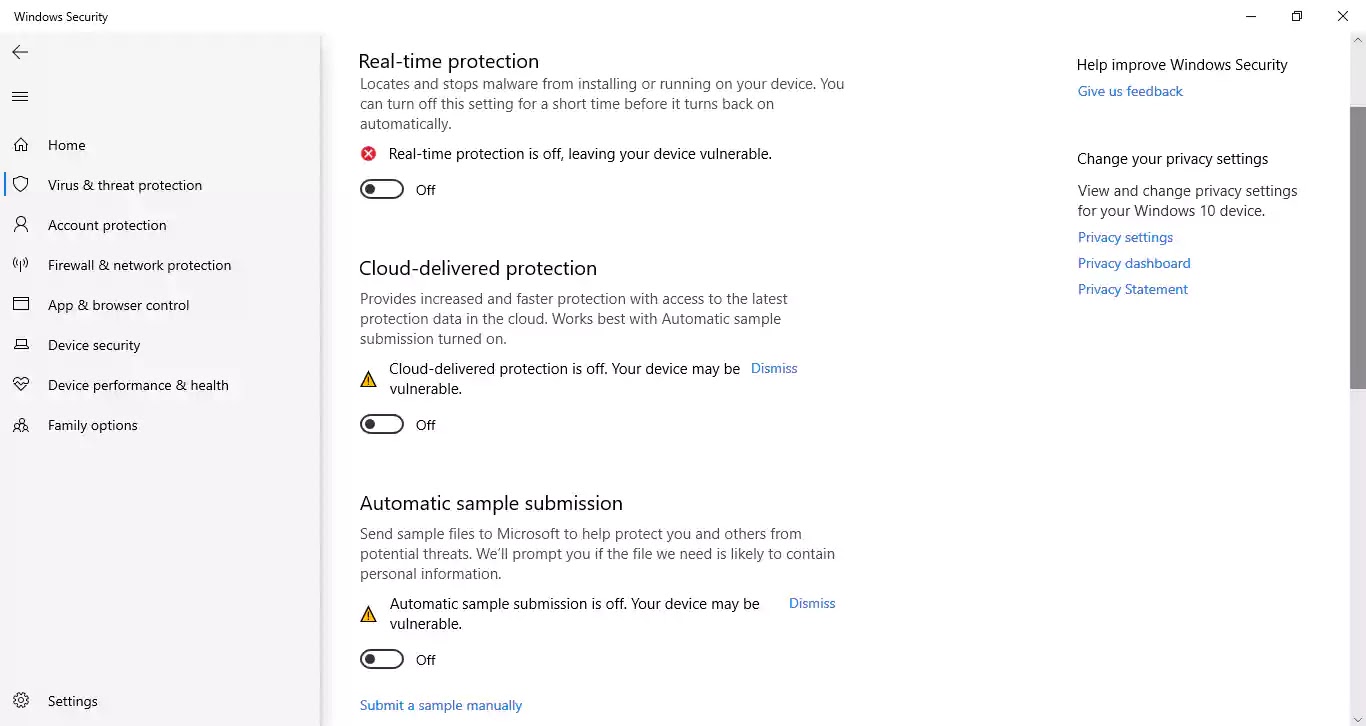The height and width of the screenshot is (726, 1366).
Task: Click the back arrow icon
Action: 20,52
